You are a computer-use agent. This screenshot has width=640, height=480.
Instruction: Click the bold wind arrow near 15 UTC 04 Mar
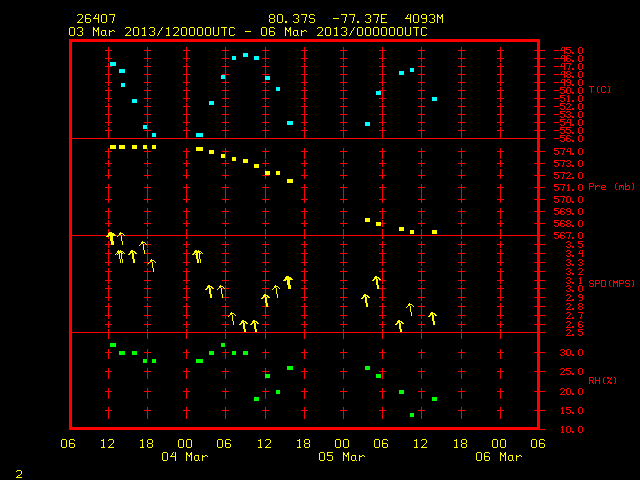tap(288, 282)
